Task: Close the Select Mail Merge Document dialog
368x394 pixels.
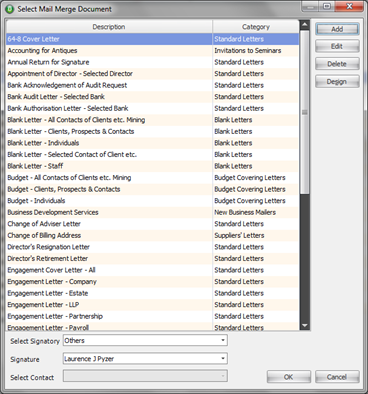Action: 349,6
